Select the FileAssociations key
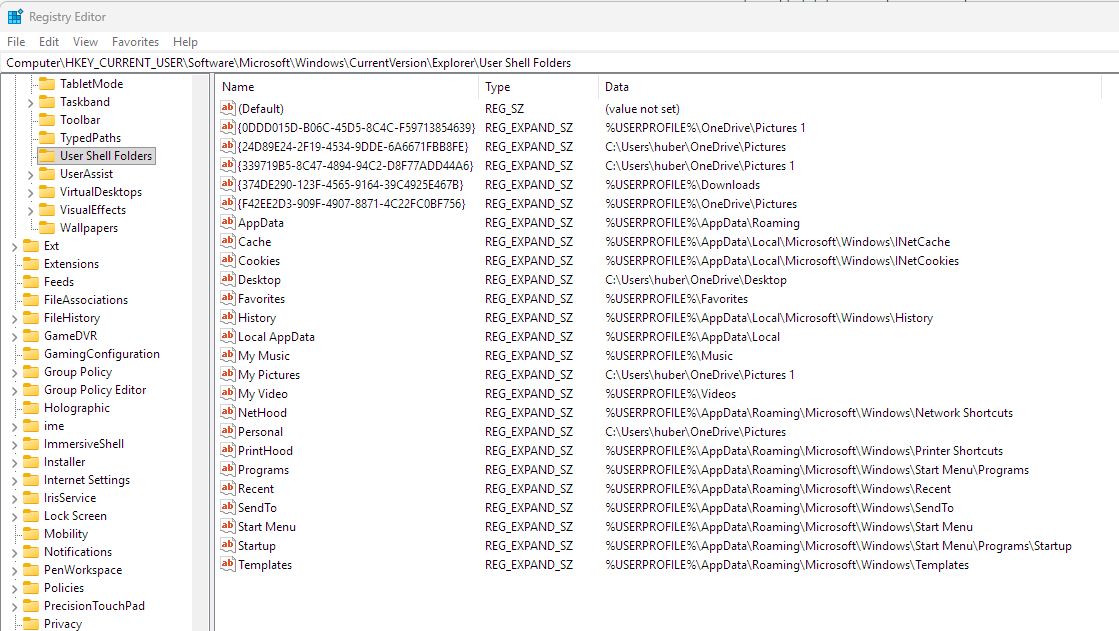Screen dimensions: 1119x631 pyautogui.click(x=86, y=300)
